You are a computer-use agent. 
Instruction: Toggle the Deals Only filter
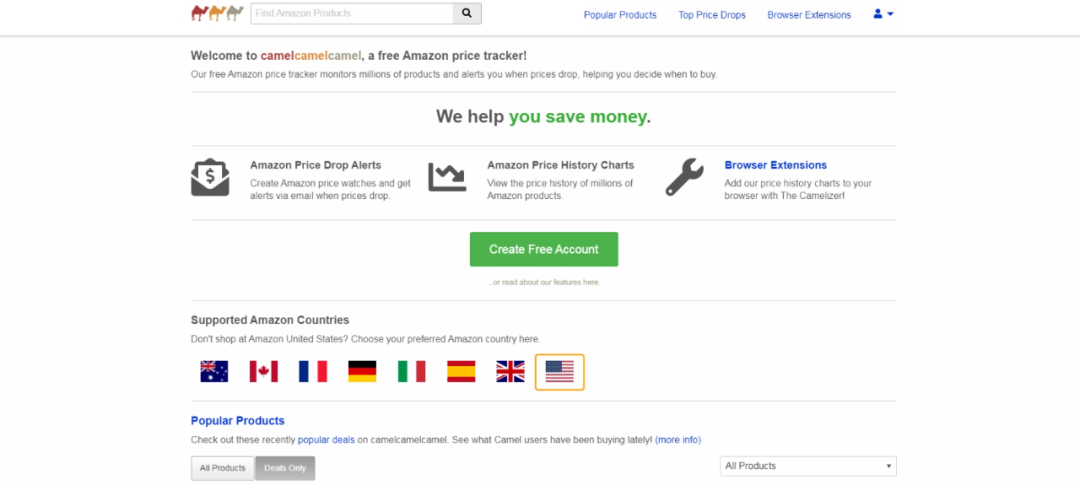285,468
